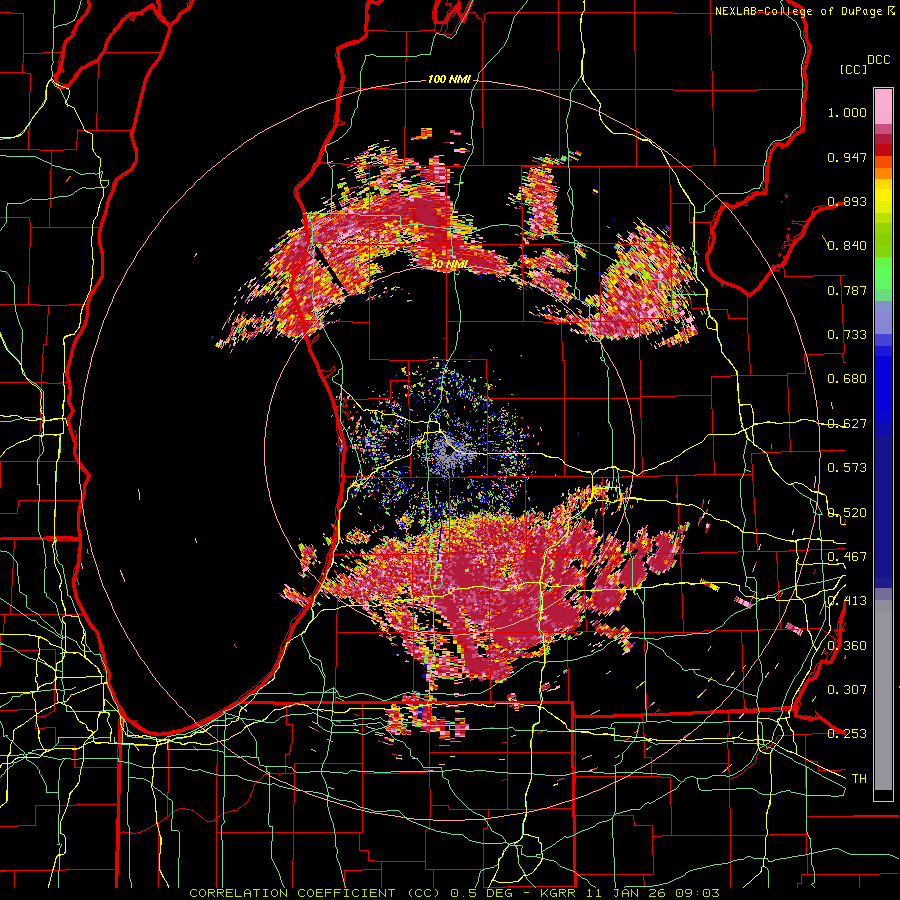Click the 0.5 DEG elevation text
This screenshot has height=900, width=900.
click(x=482, y=893)
